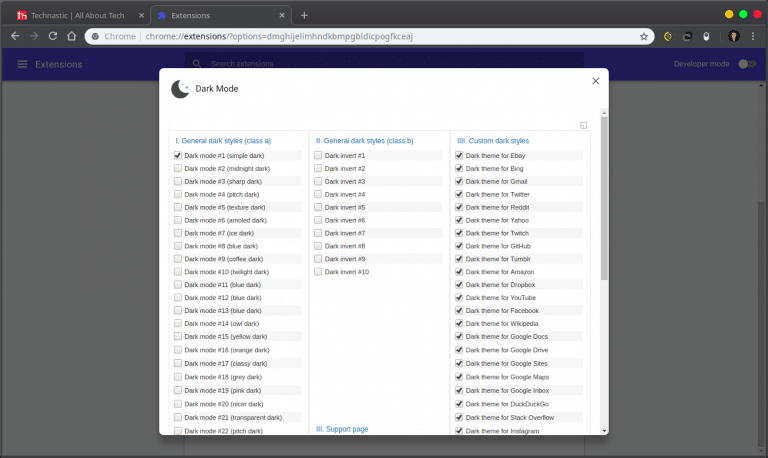Click the address bar URL

pos(279,36)
